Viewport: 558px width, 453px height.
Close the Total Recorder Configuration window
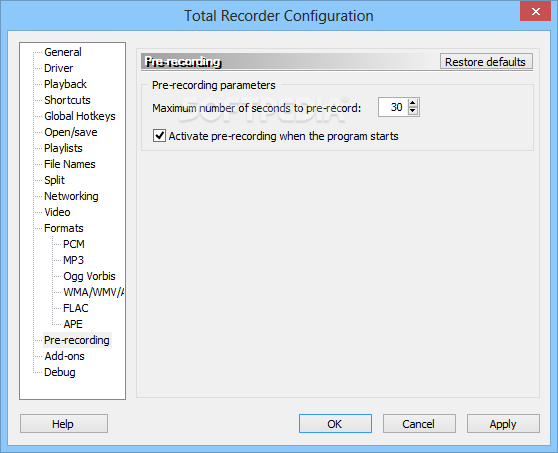(535, 11)
